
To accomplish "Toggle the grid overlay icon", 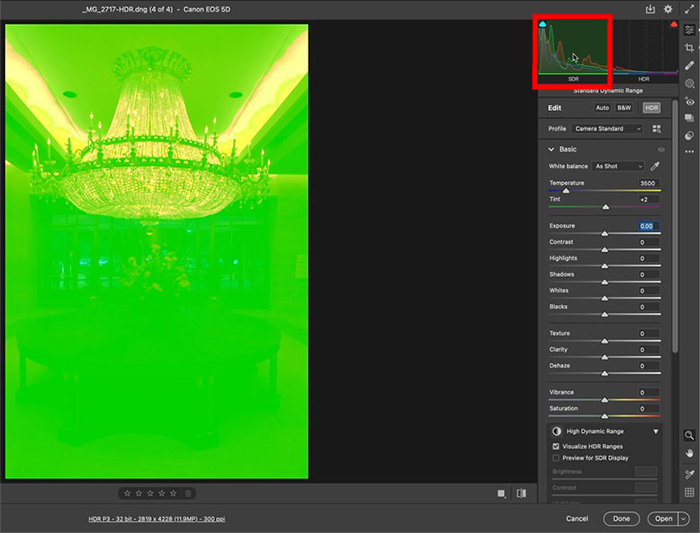I will [690, 492].
